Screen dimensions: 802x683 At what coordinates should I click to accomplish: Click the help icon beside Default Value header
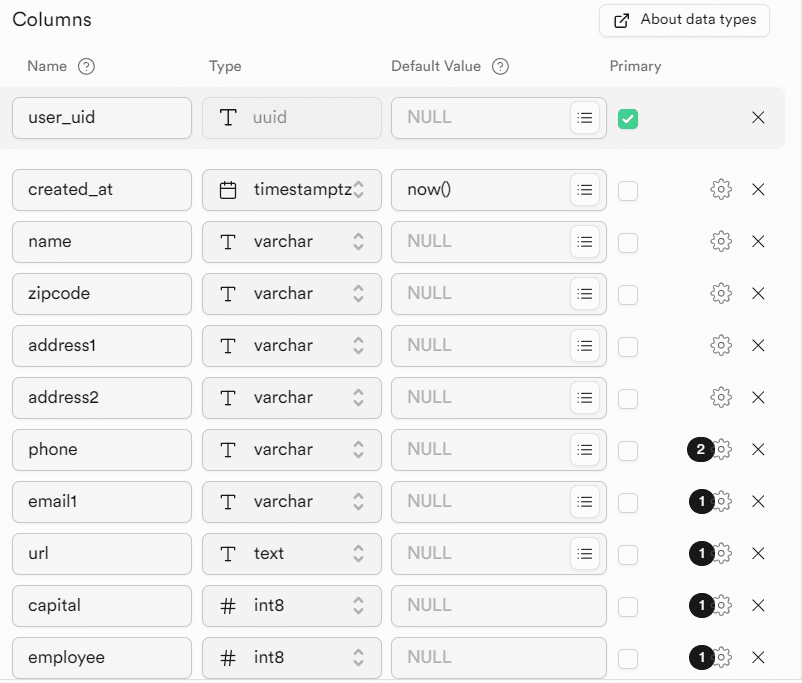pyautogui.click(x=501, y=67)
